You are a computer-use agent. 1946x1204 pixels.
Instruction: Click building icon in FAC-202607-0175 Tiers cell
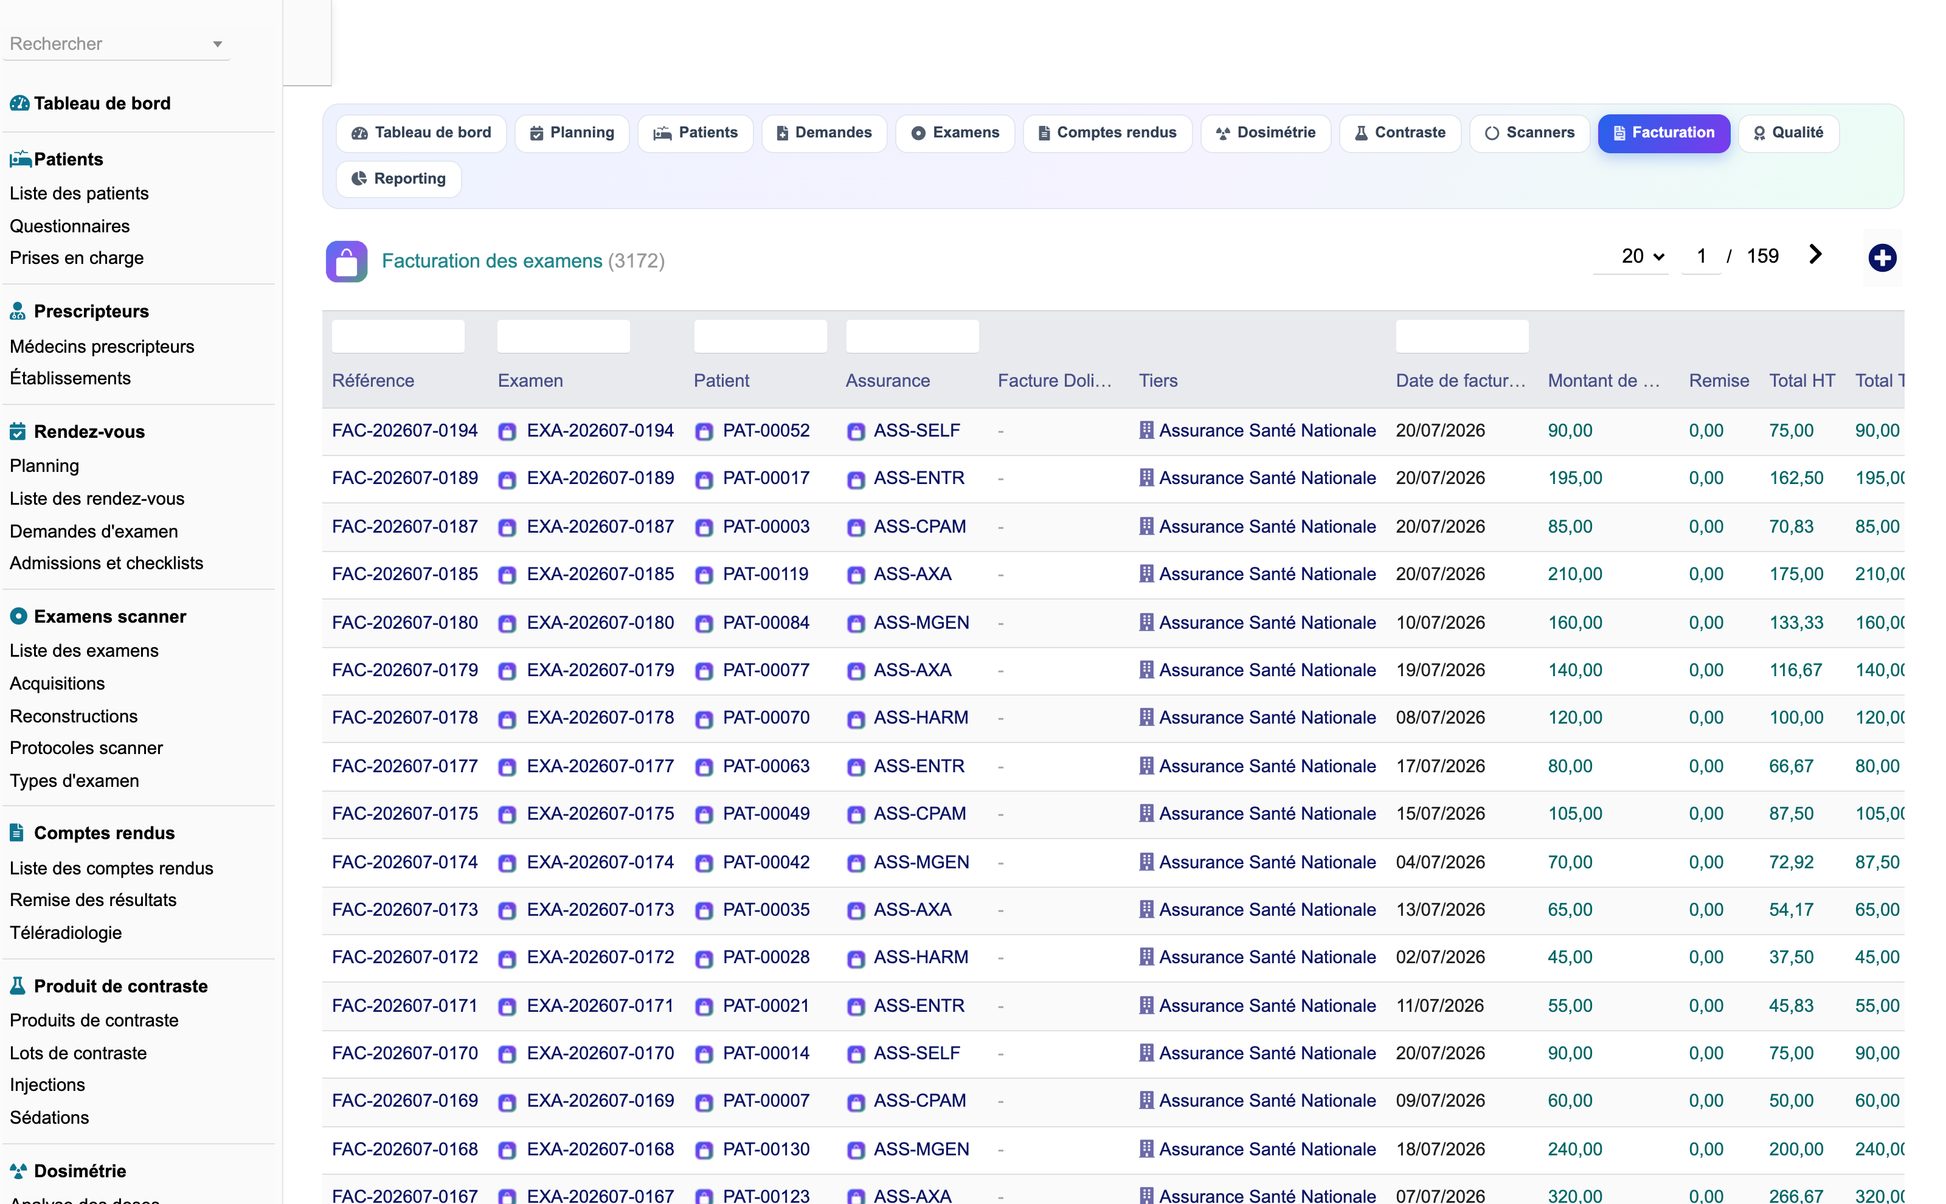pos(1146,813)
